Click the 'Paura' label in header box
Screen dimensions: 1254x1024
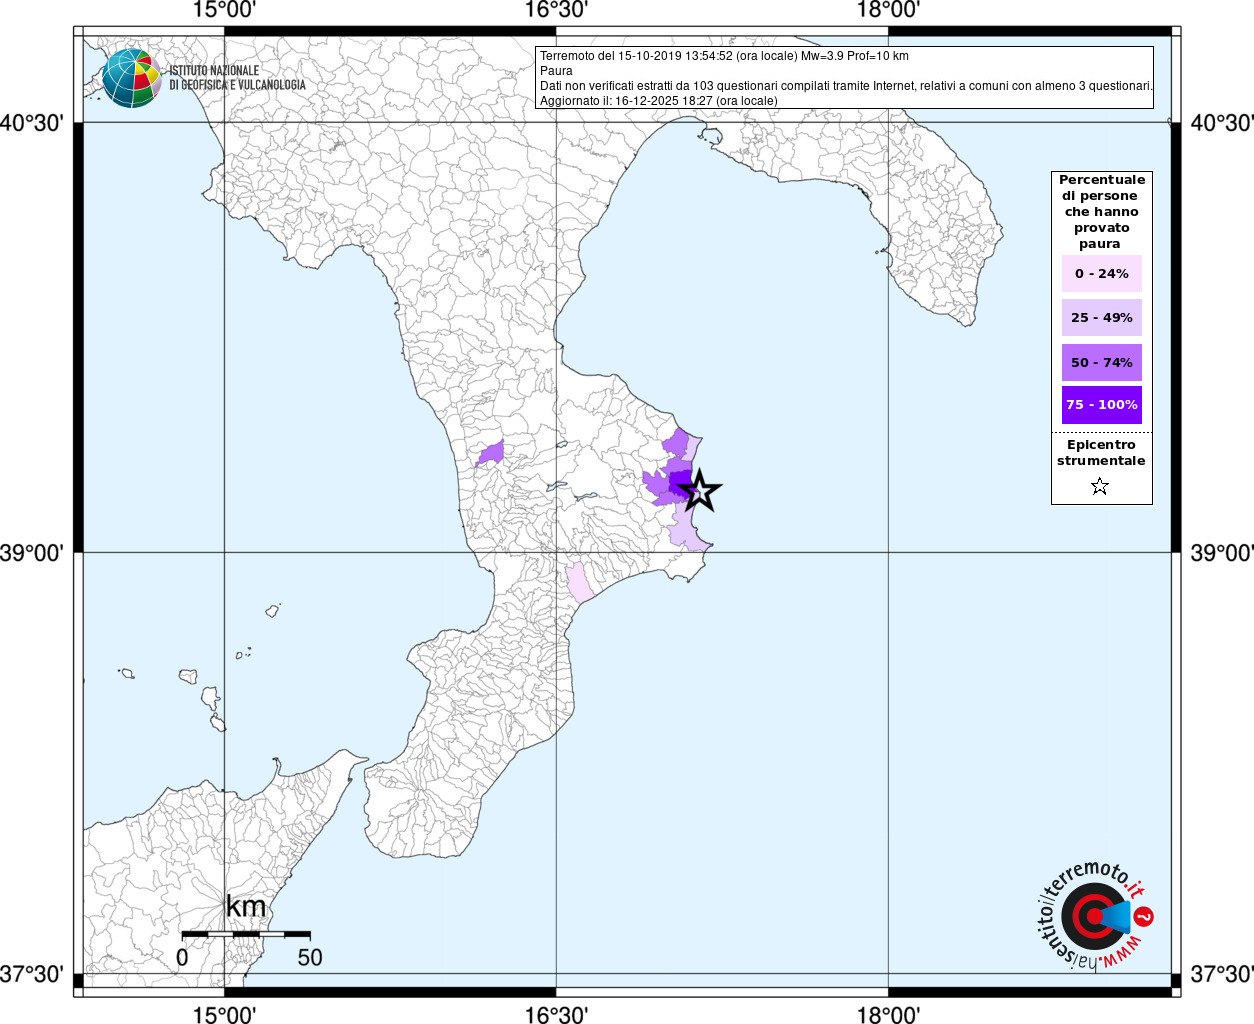(556, 71)
